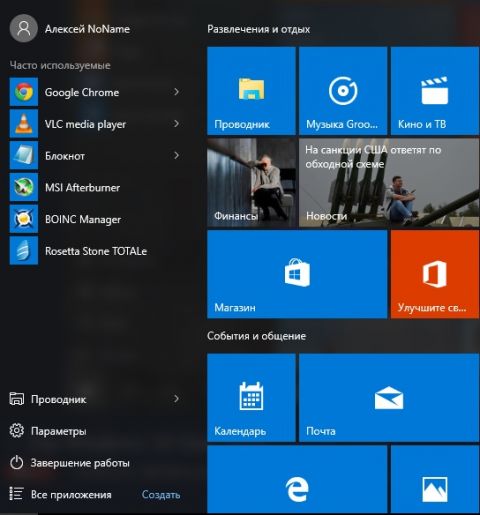The width and height of the screenshot is (480, 515).
Task: Open the Новости news live tile
Action: pyautogui.click(x=389, y=183)
